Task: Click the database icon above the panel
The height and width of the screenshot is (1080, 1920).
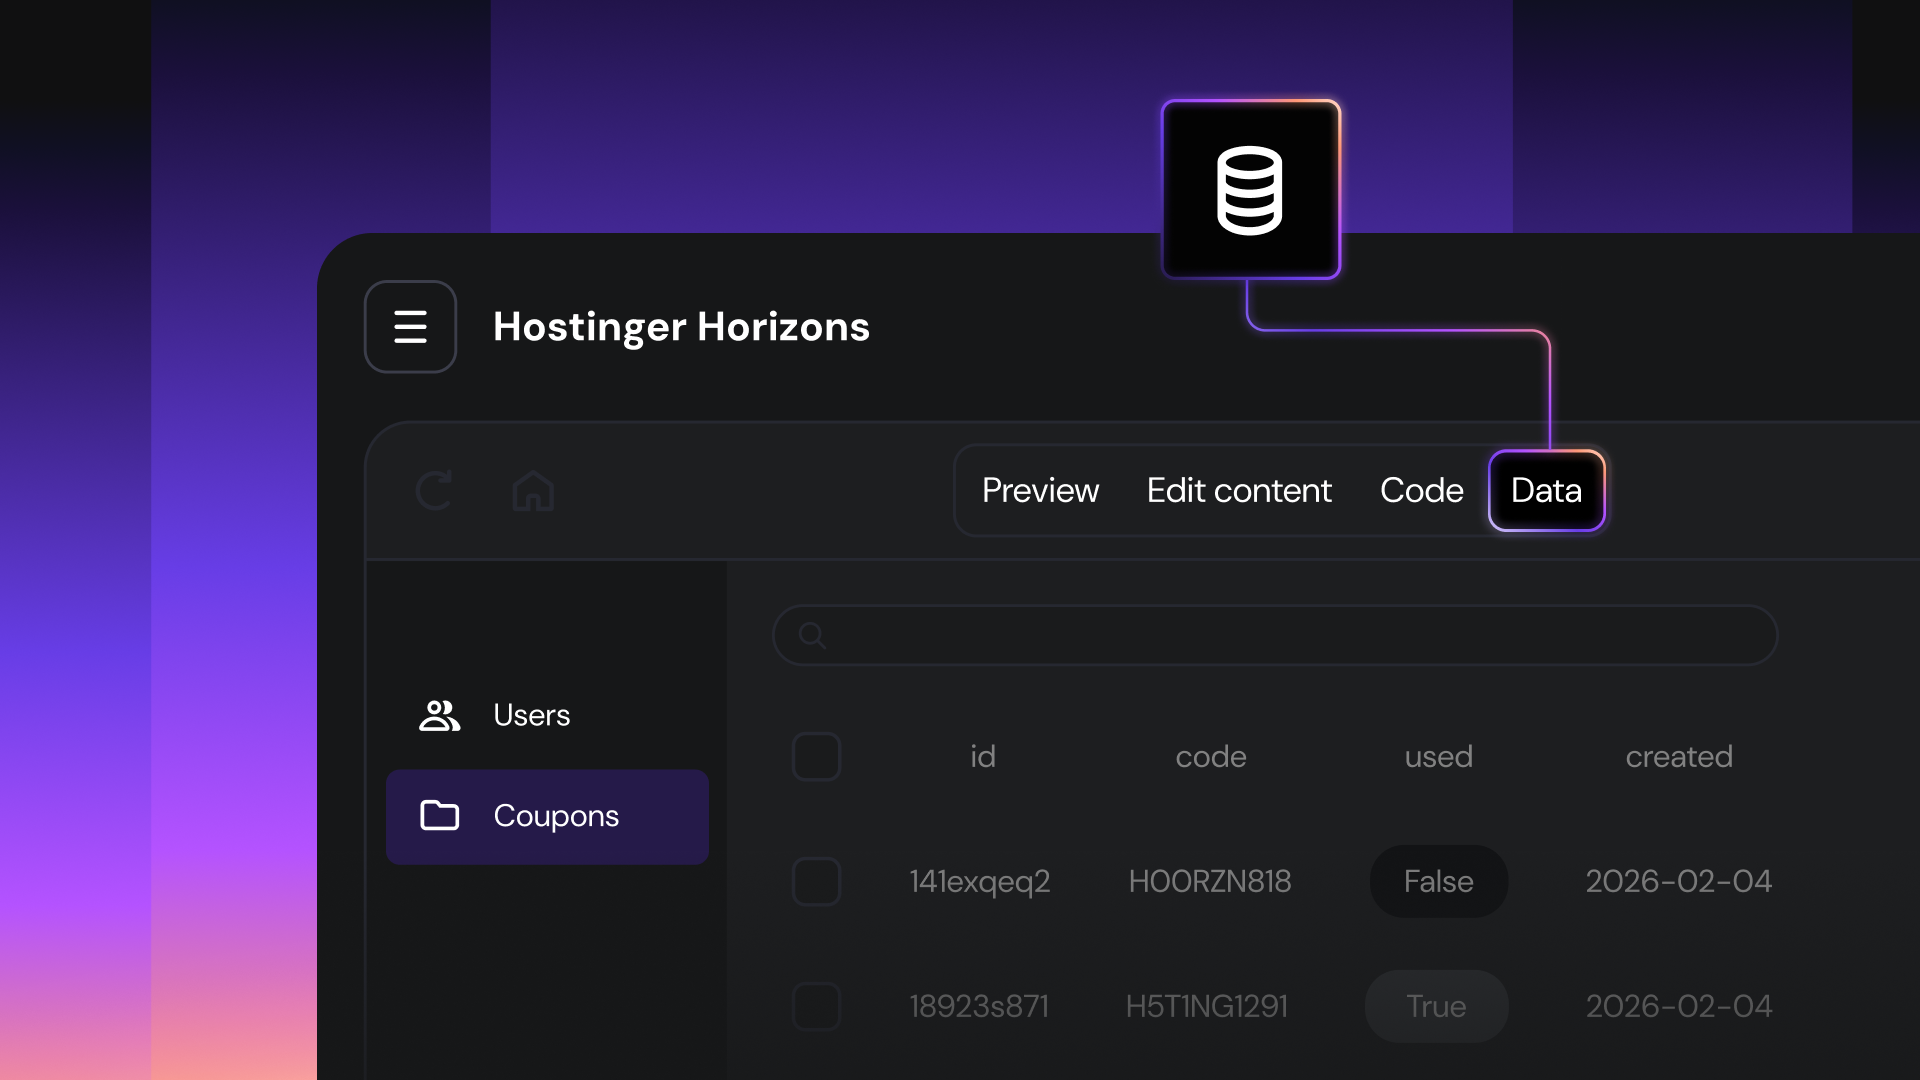Action: click(1250, 189)
